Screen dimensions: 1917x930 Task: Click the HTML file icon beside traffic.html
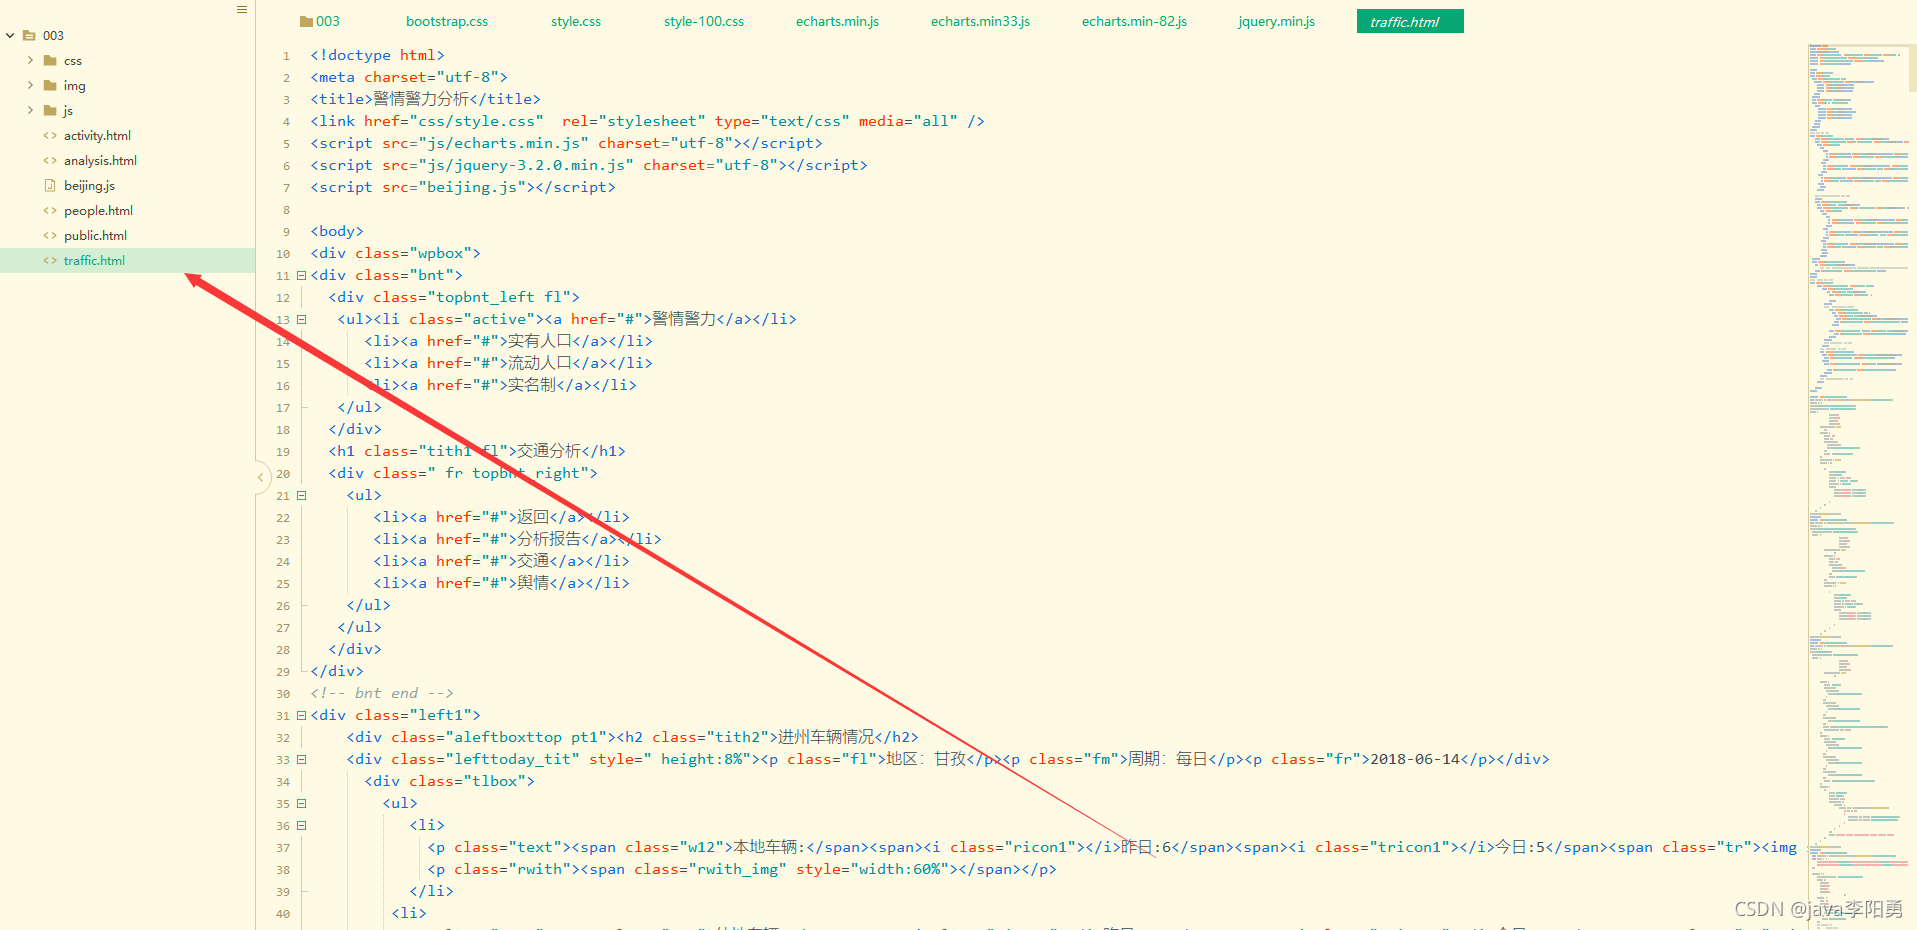(x=50, y=260)
